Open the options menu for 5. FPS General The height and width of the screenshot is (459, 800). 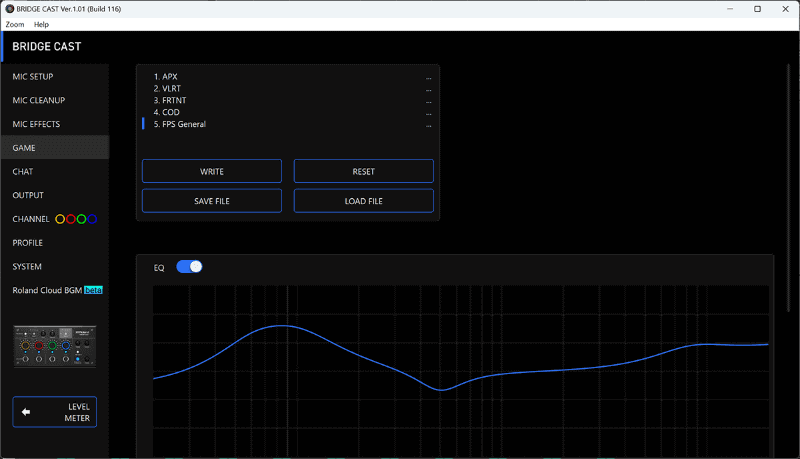pos(429,125)
